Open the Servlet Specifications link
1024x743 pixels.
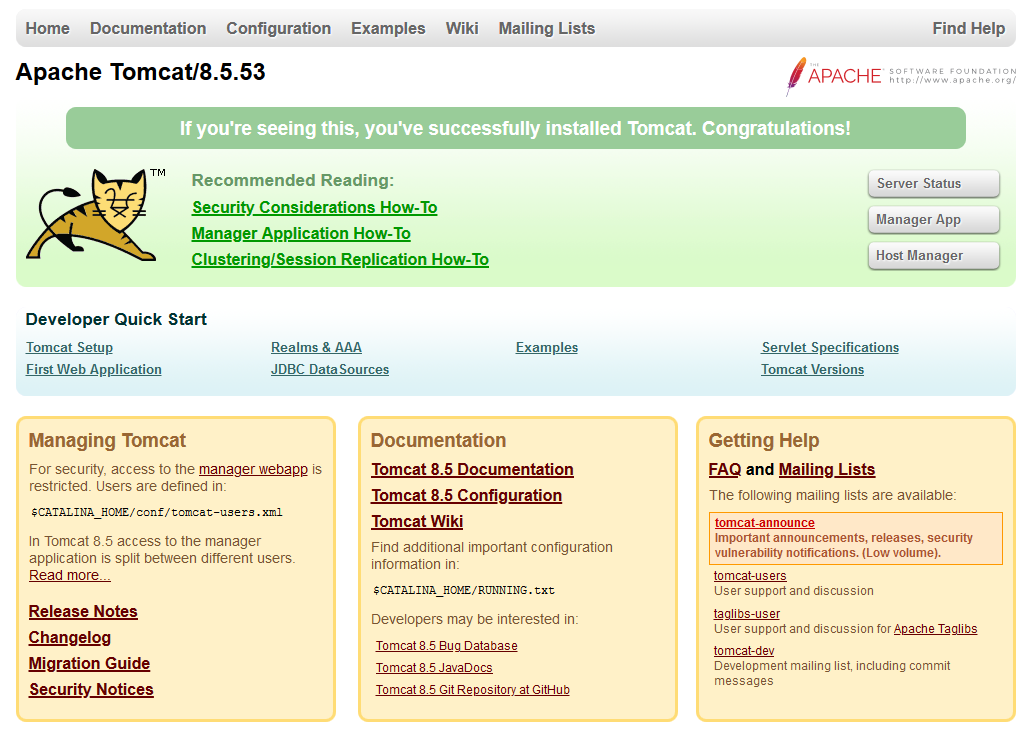[x=830, y=347]
